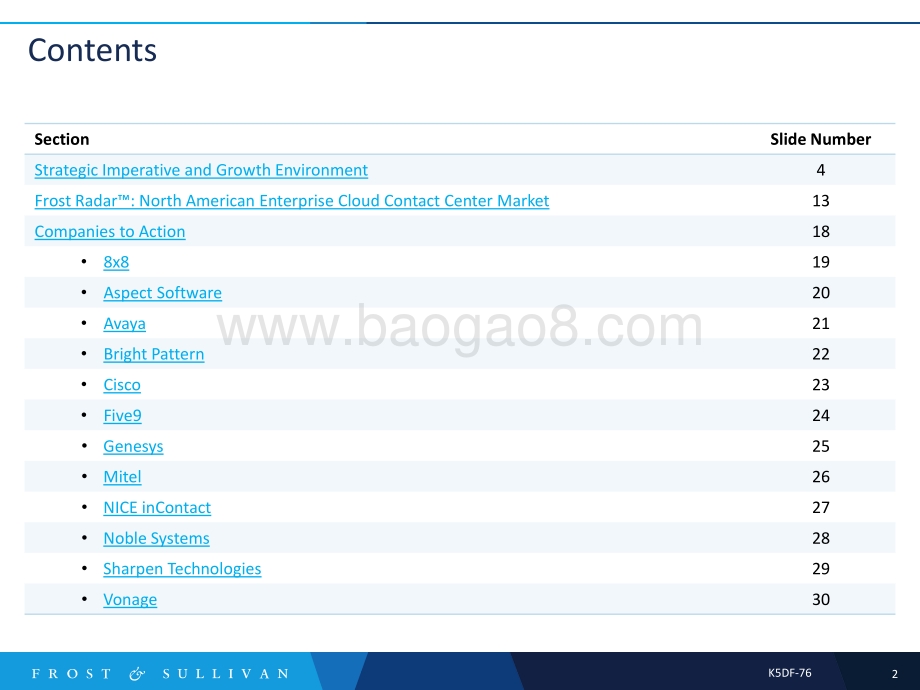Select slide number 28 in Noble Systems row
920x690 pixels.
821,539
